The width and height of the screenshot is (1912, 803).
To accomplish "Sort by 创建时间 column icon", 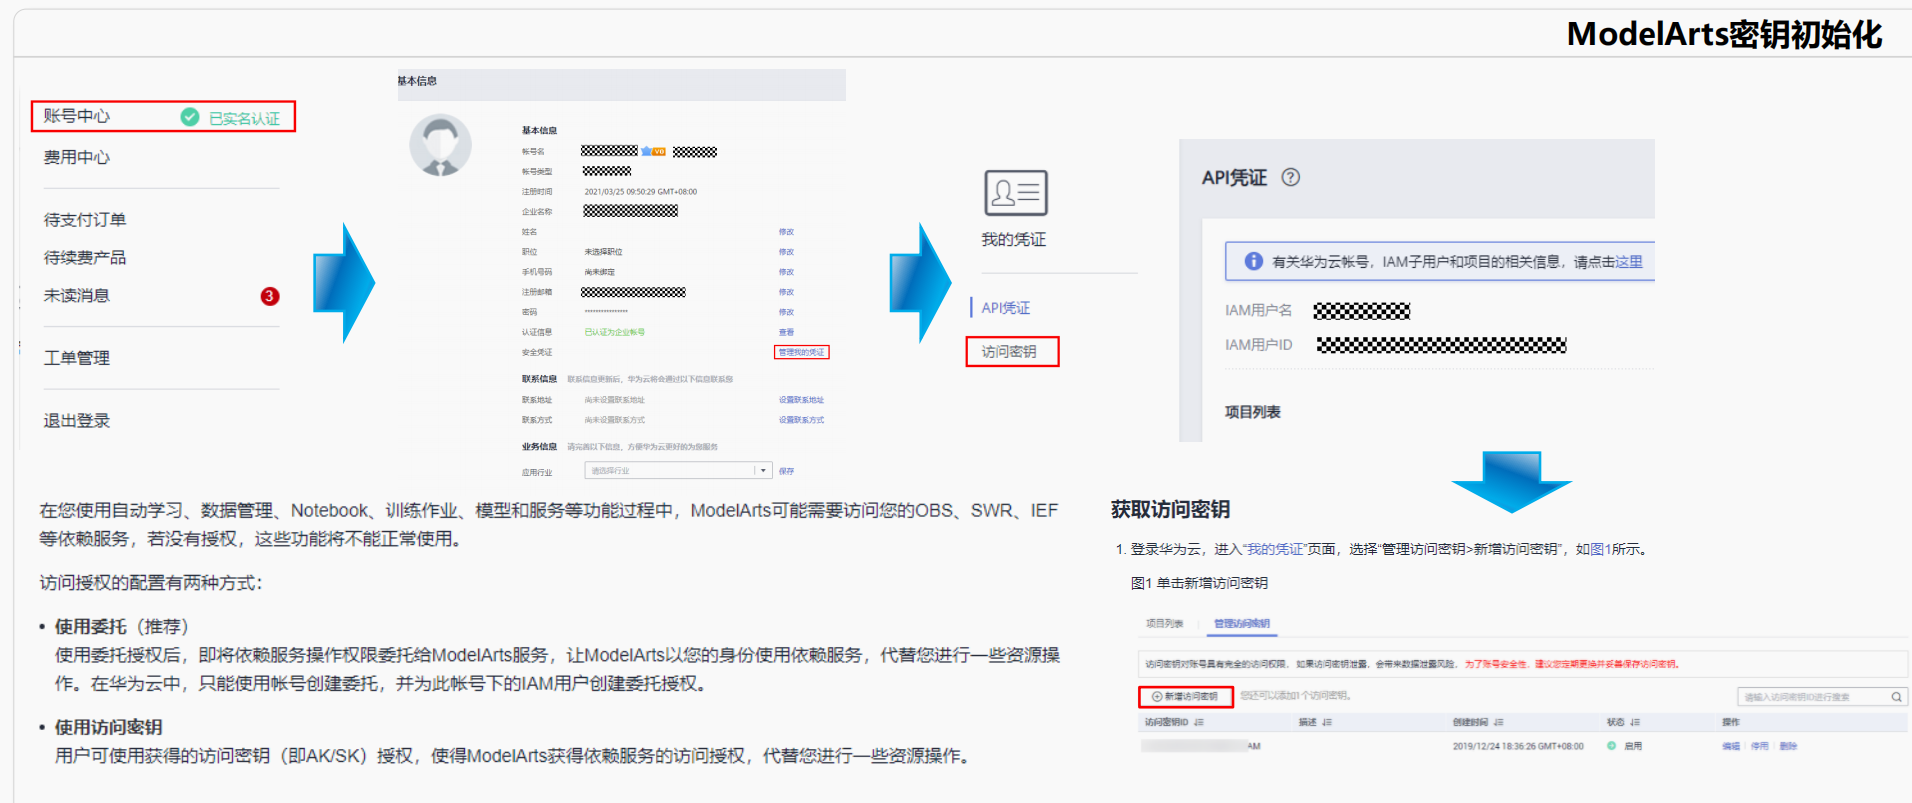I will [x=1499, y=722].
